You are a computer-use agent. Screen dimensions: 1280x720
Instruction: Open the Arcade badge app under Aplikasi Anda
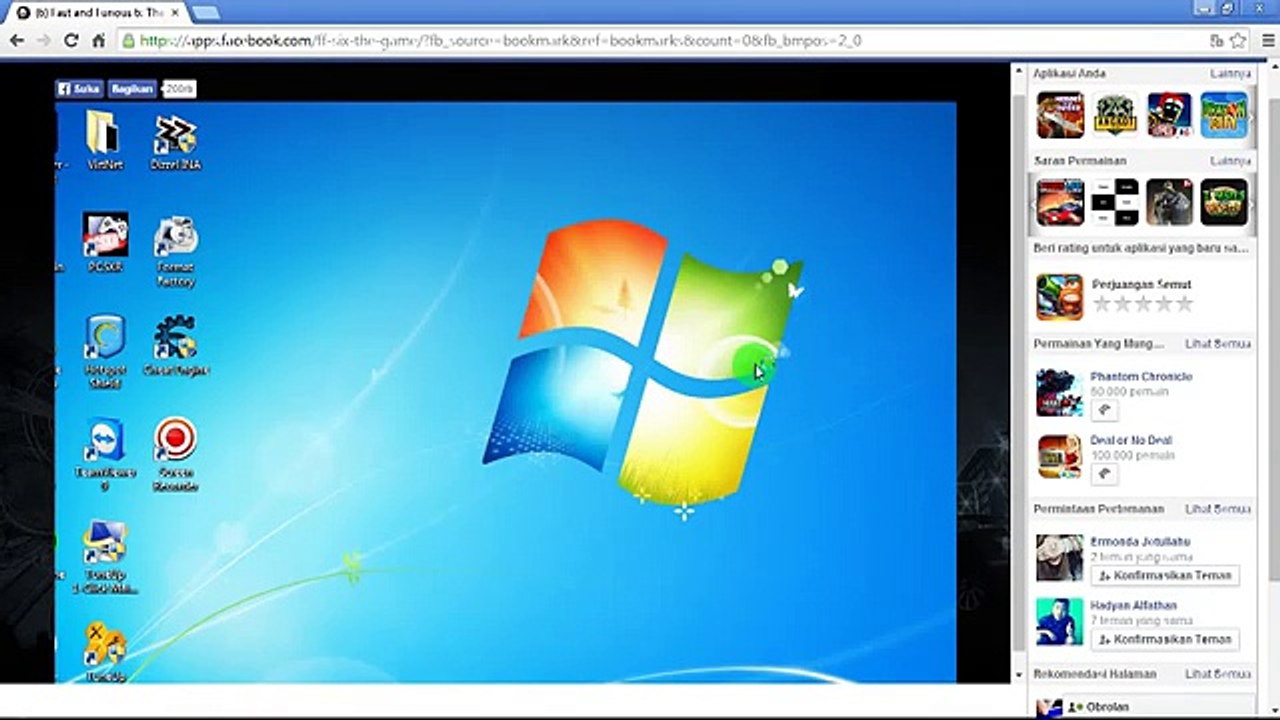(x=1114, y=114)
